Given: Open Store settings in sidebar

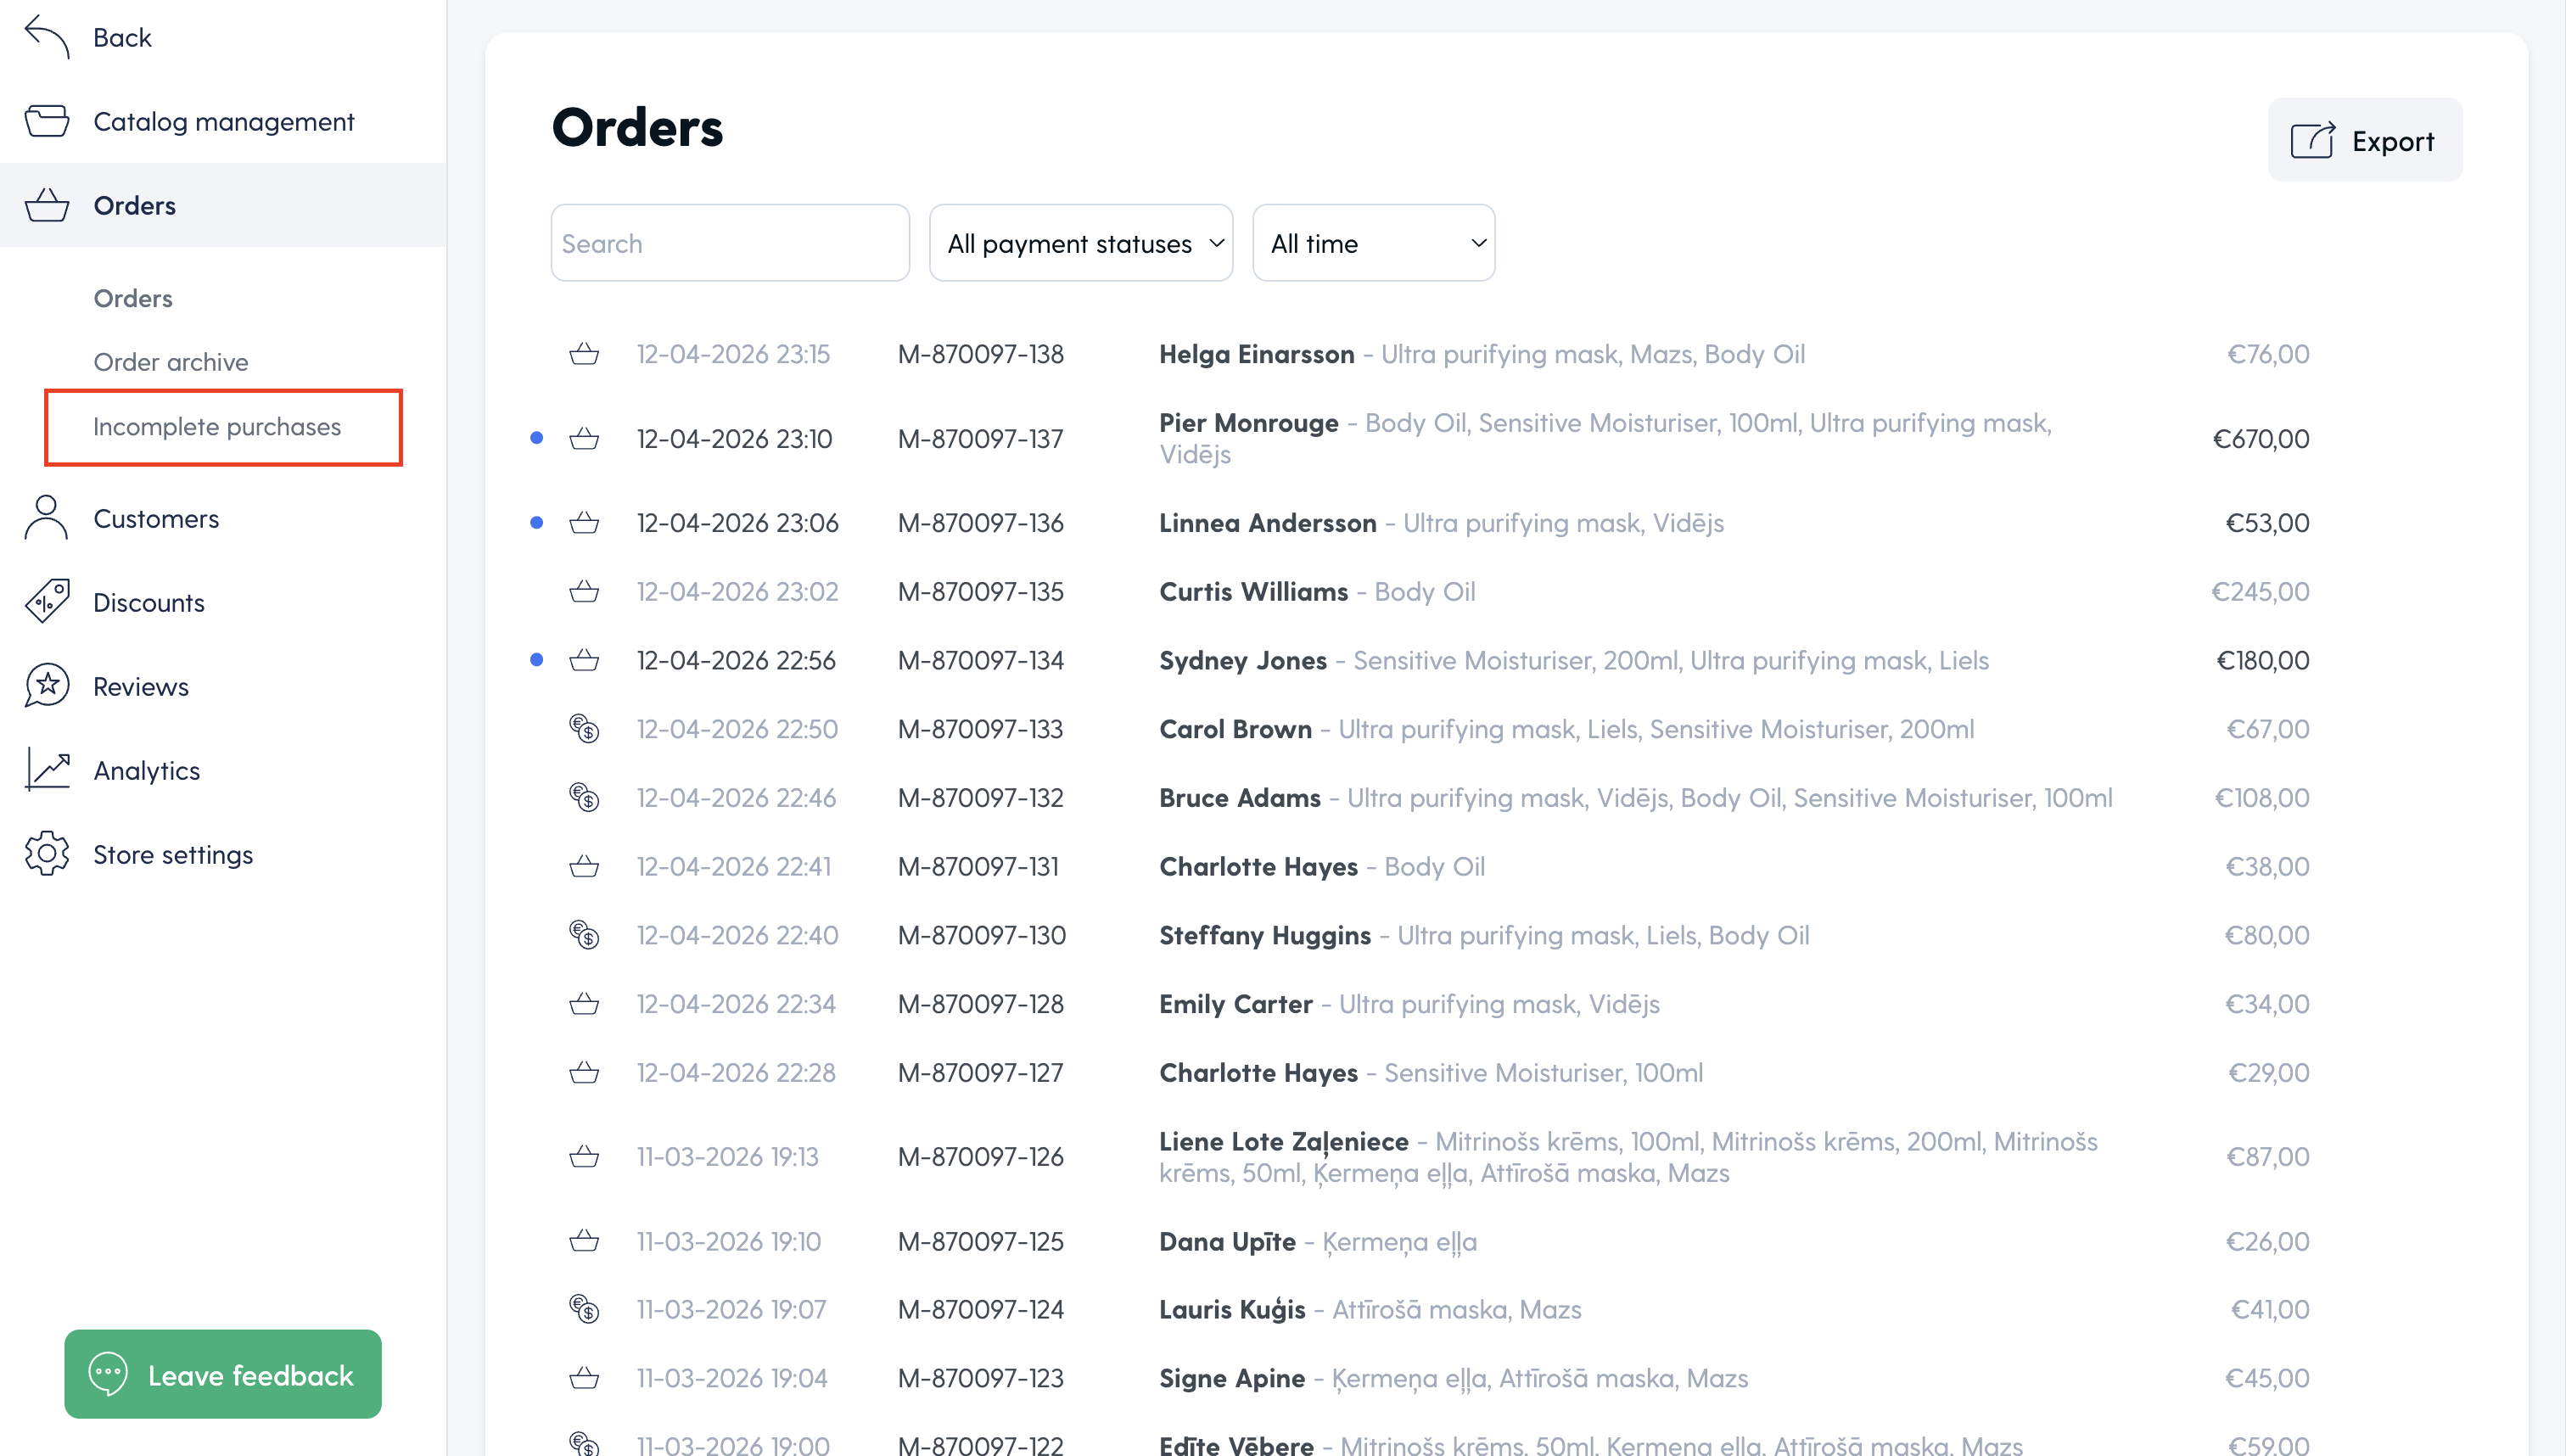Looking at the screenshot, I should click(223, 854).
